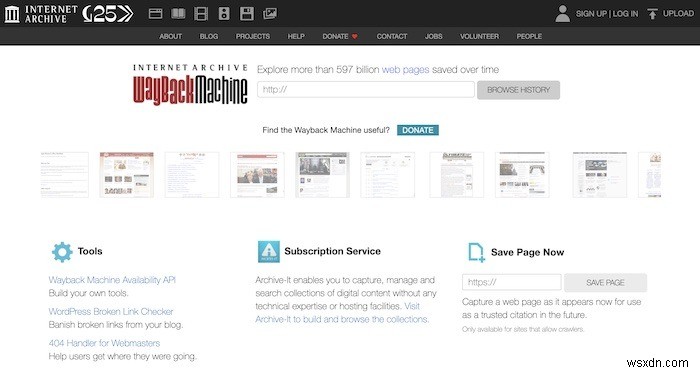Click 'Banish broken links from your blog.' text
This screenshot has width=700, height=373.
pos(116,324)
